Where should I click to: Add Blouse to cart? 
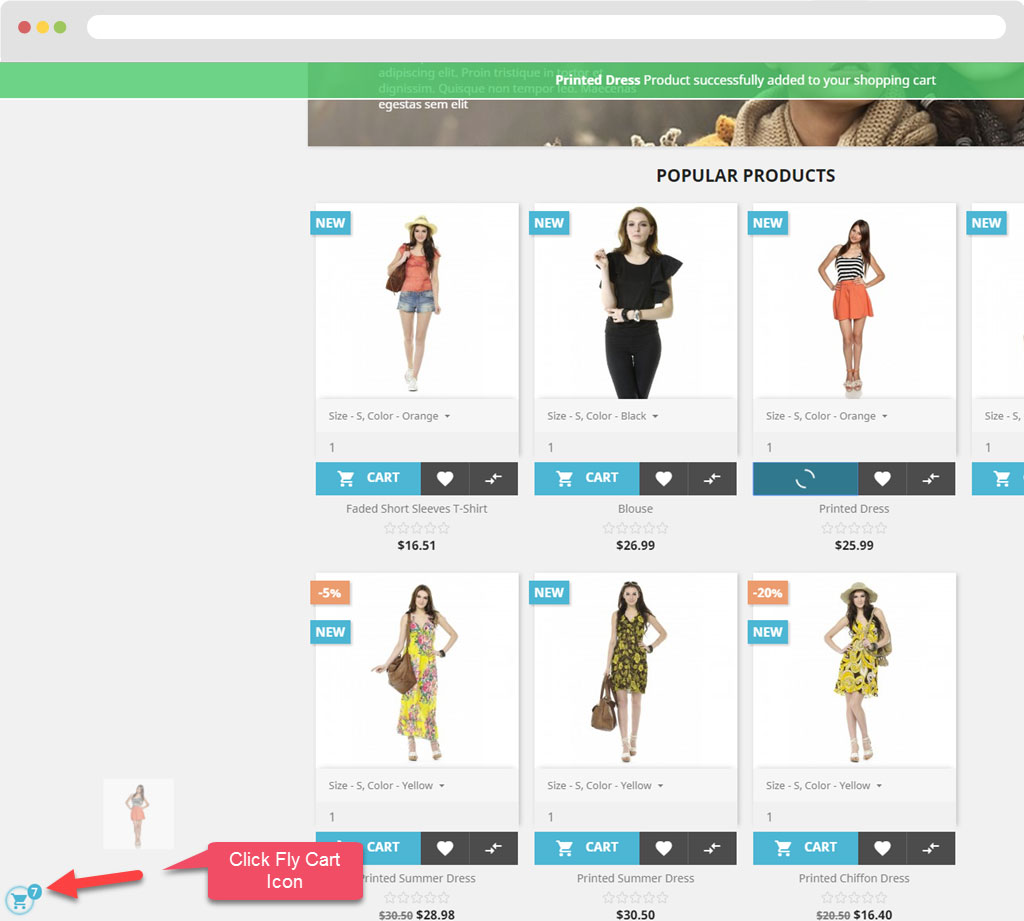(587, 478)
